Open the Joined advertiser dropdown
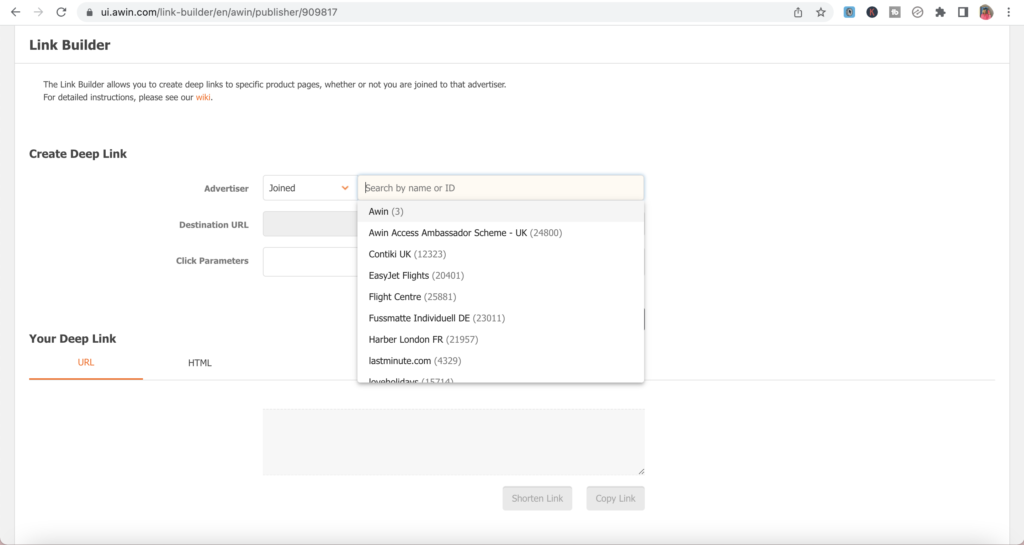 tap(310, 188)
